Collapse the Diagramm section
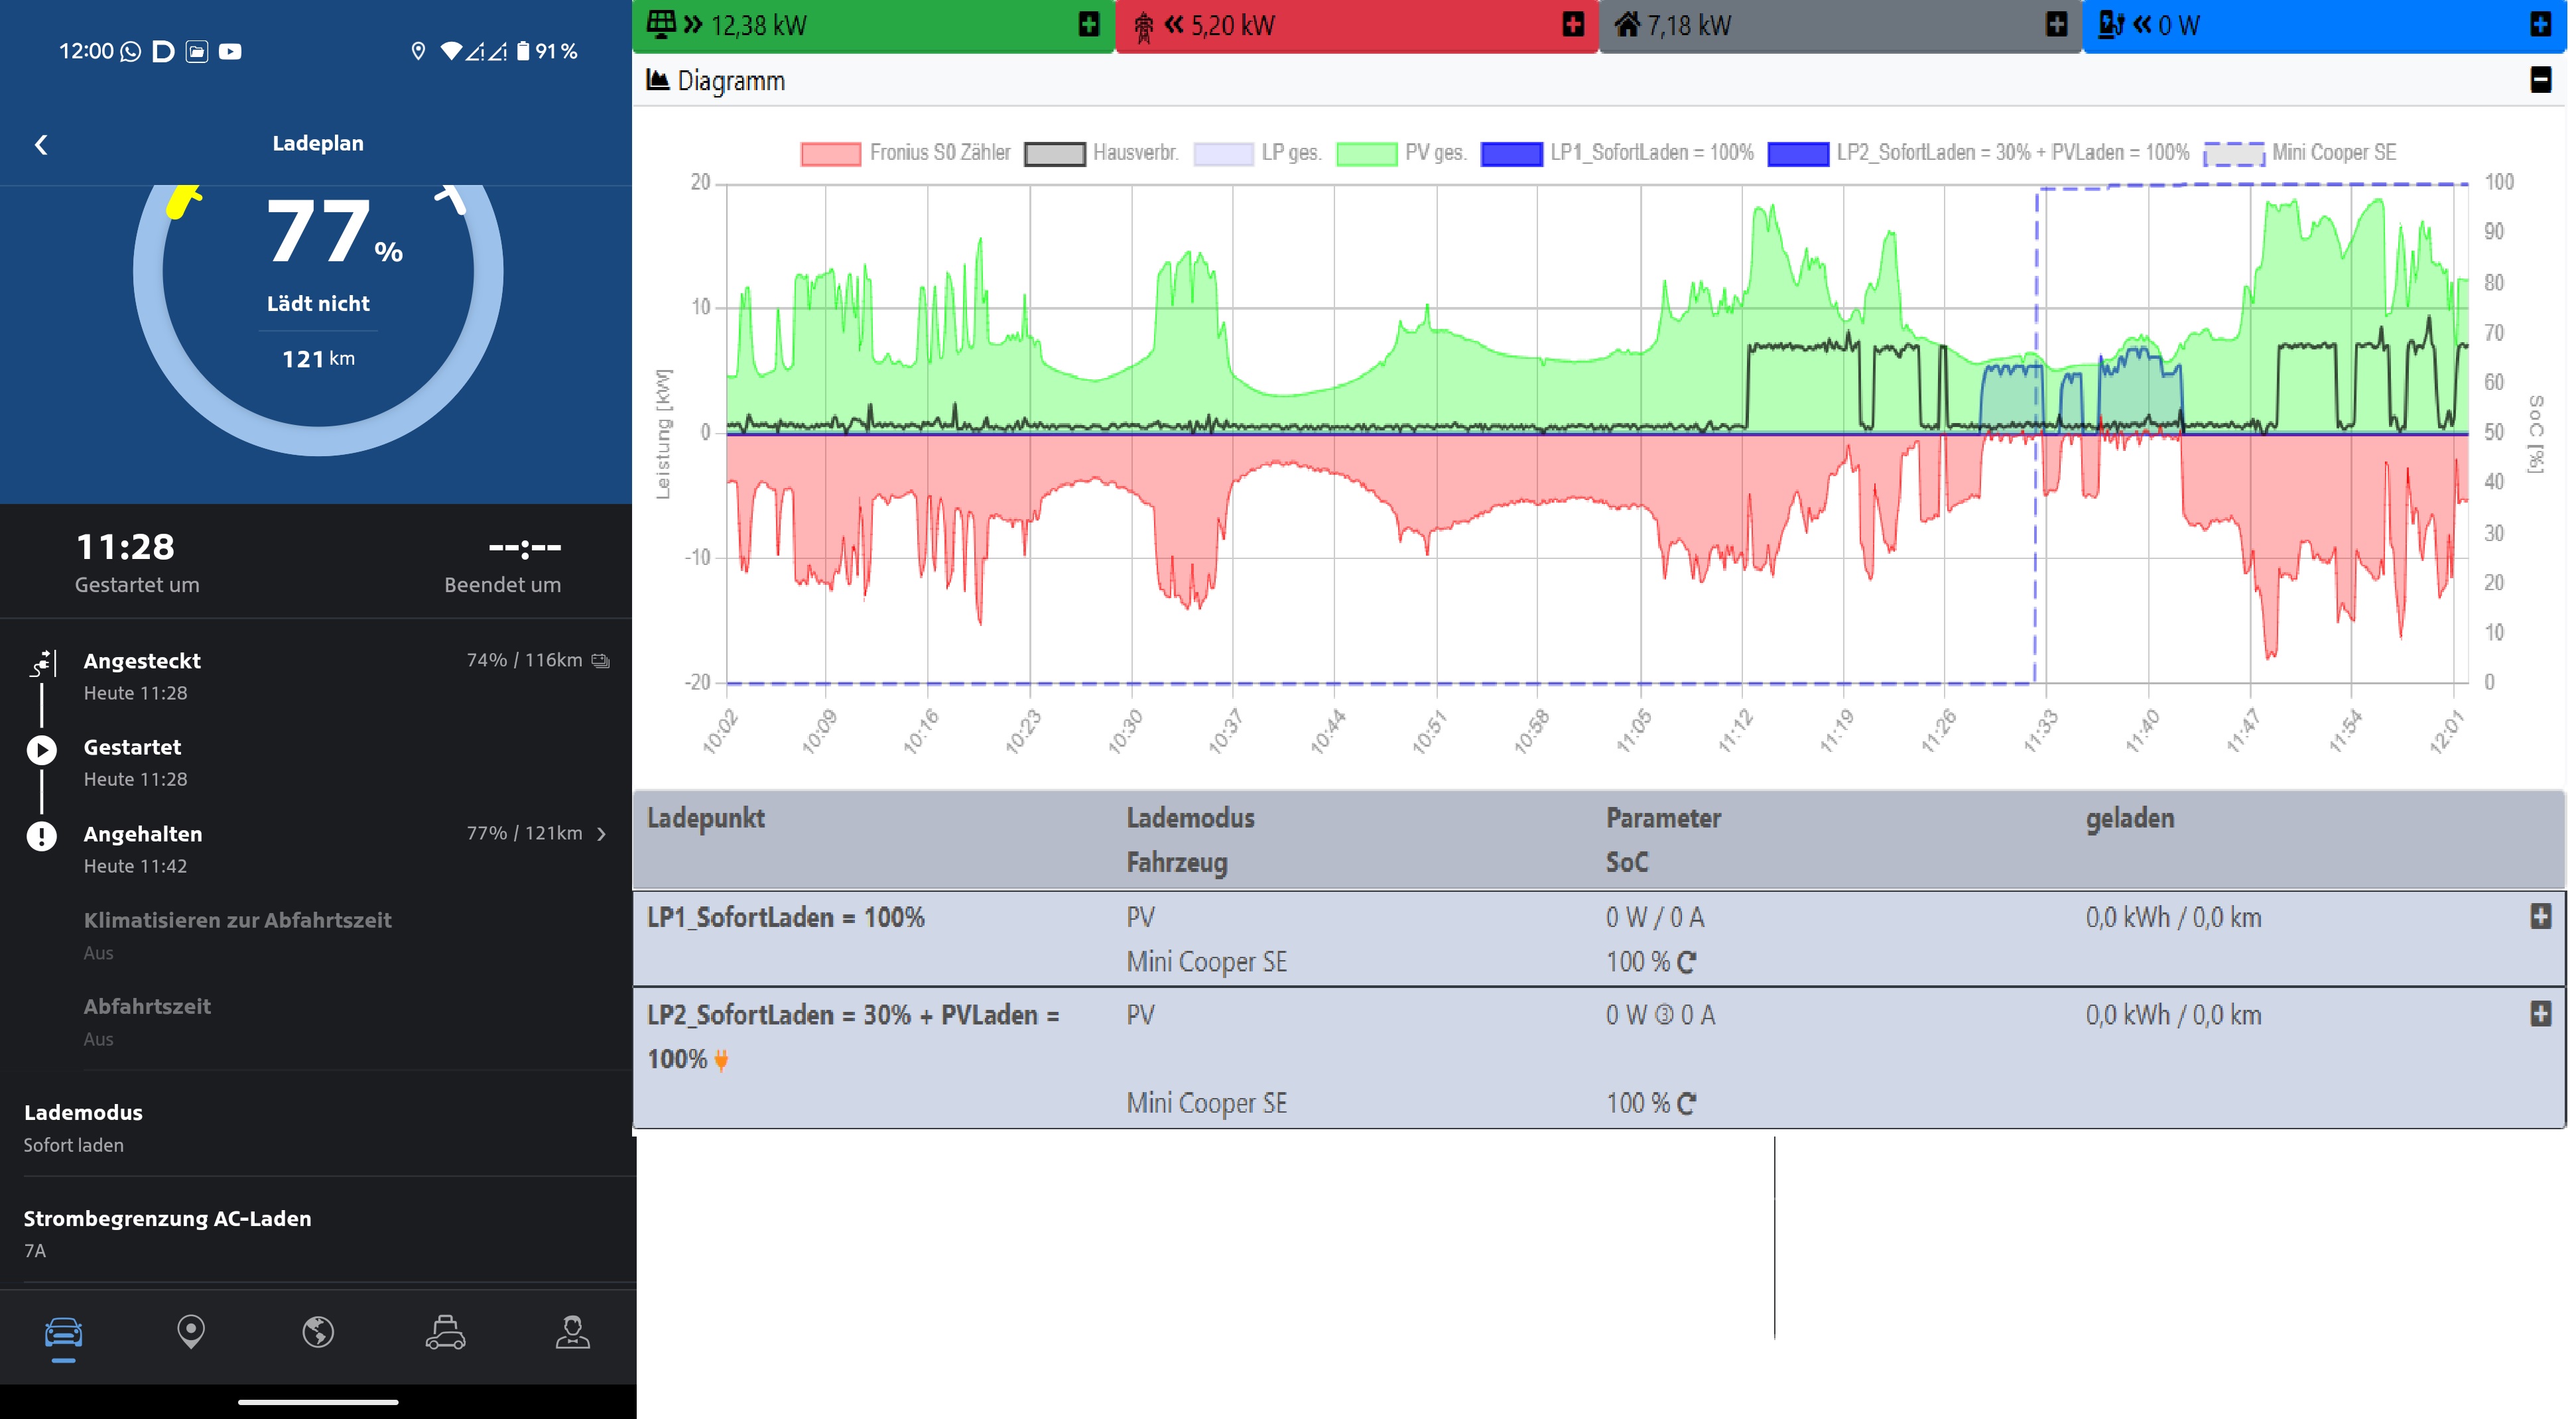This screenshot has width=2576, height=1419. [2540, 80]
